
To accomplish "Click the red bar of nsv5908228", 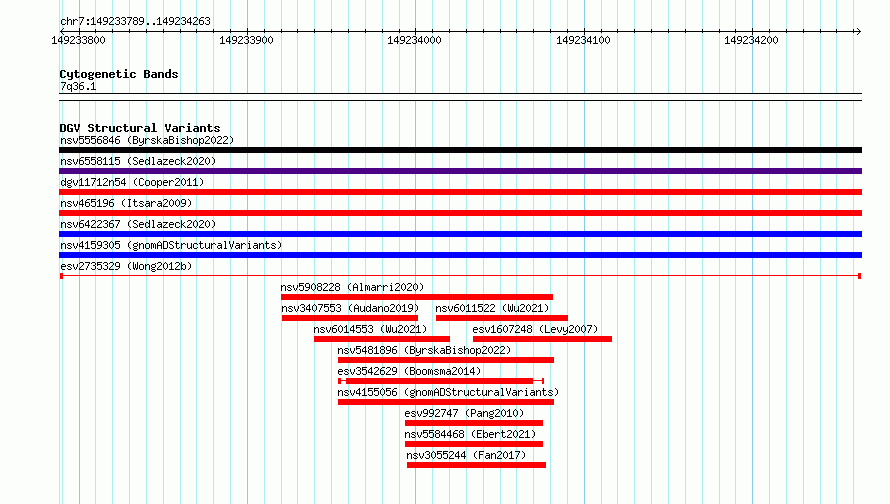I will coord(417,297).
